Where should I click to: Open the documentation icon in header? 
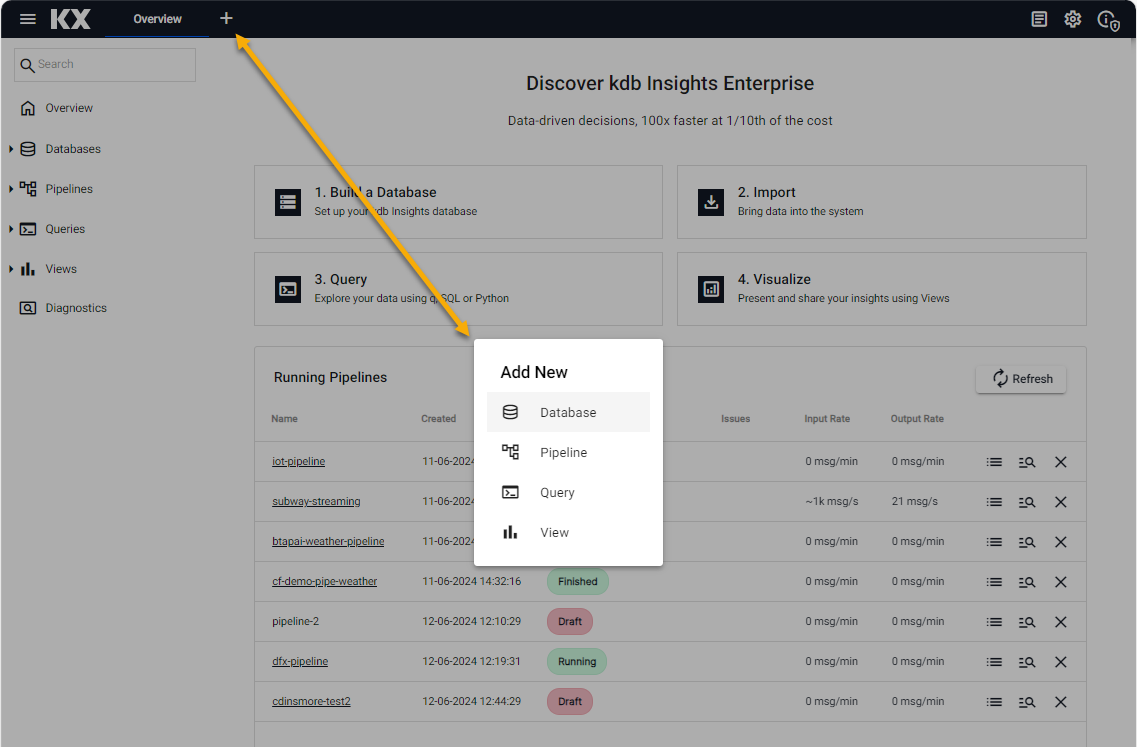[x=1039, y=19]
